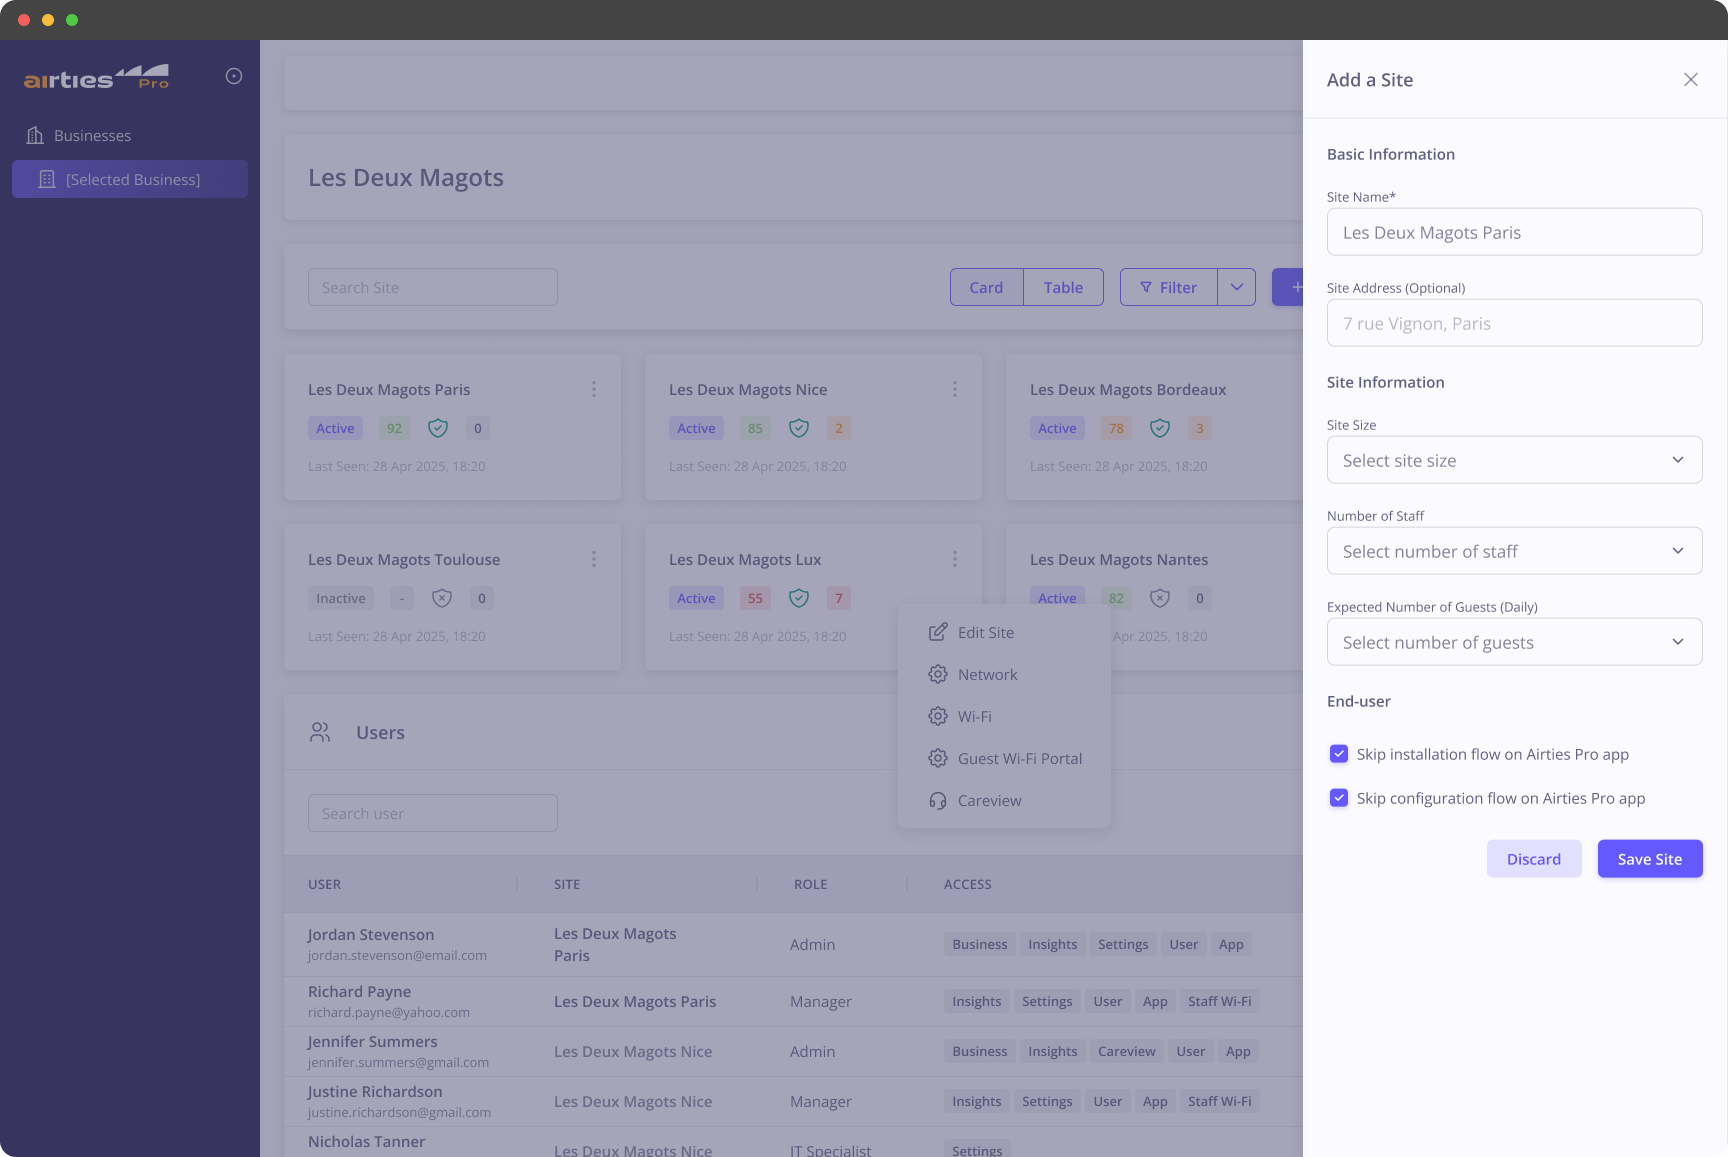Image resolution: width=1728 pixels, height=1157 pixels.
Task: Click user Justine Richardson
Action: pyautogui.click(x=375, y=1091)
